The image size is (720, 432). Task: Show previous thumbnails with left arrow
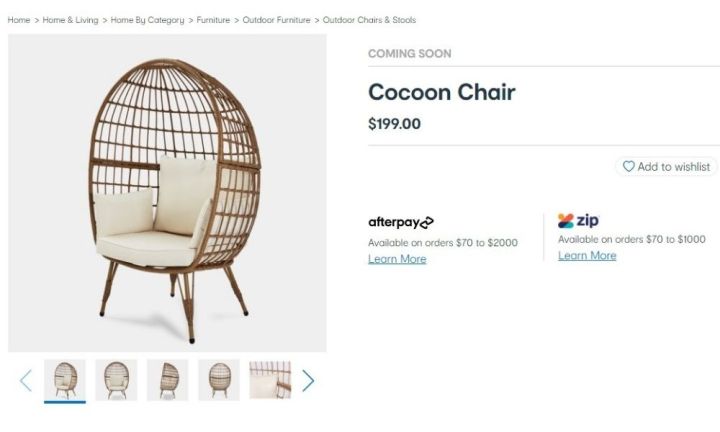point(26,381)
